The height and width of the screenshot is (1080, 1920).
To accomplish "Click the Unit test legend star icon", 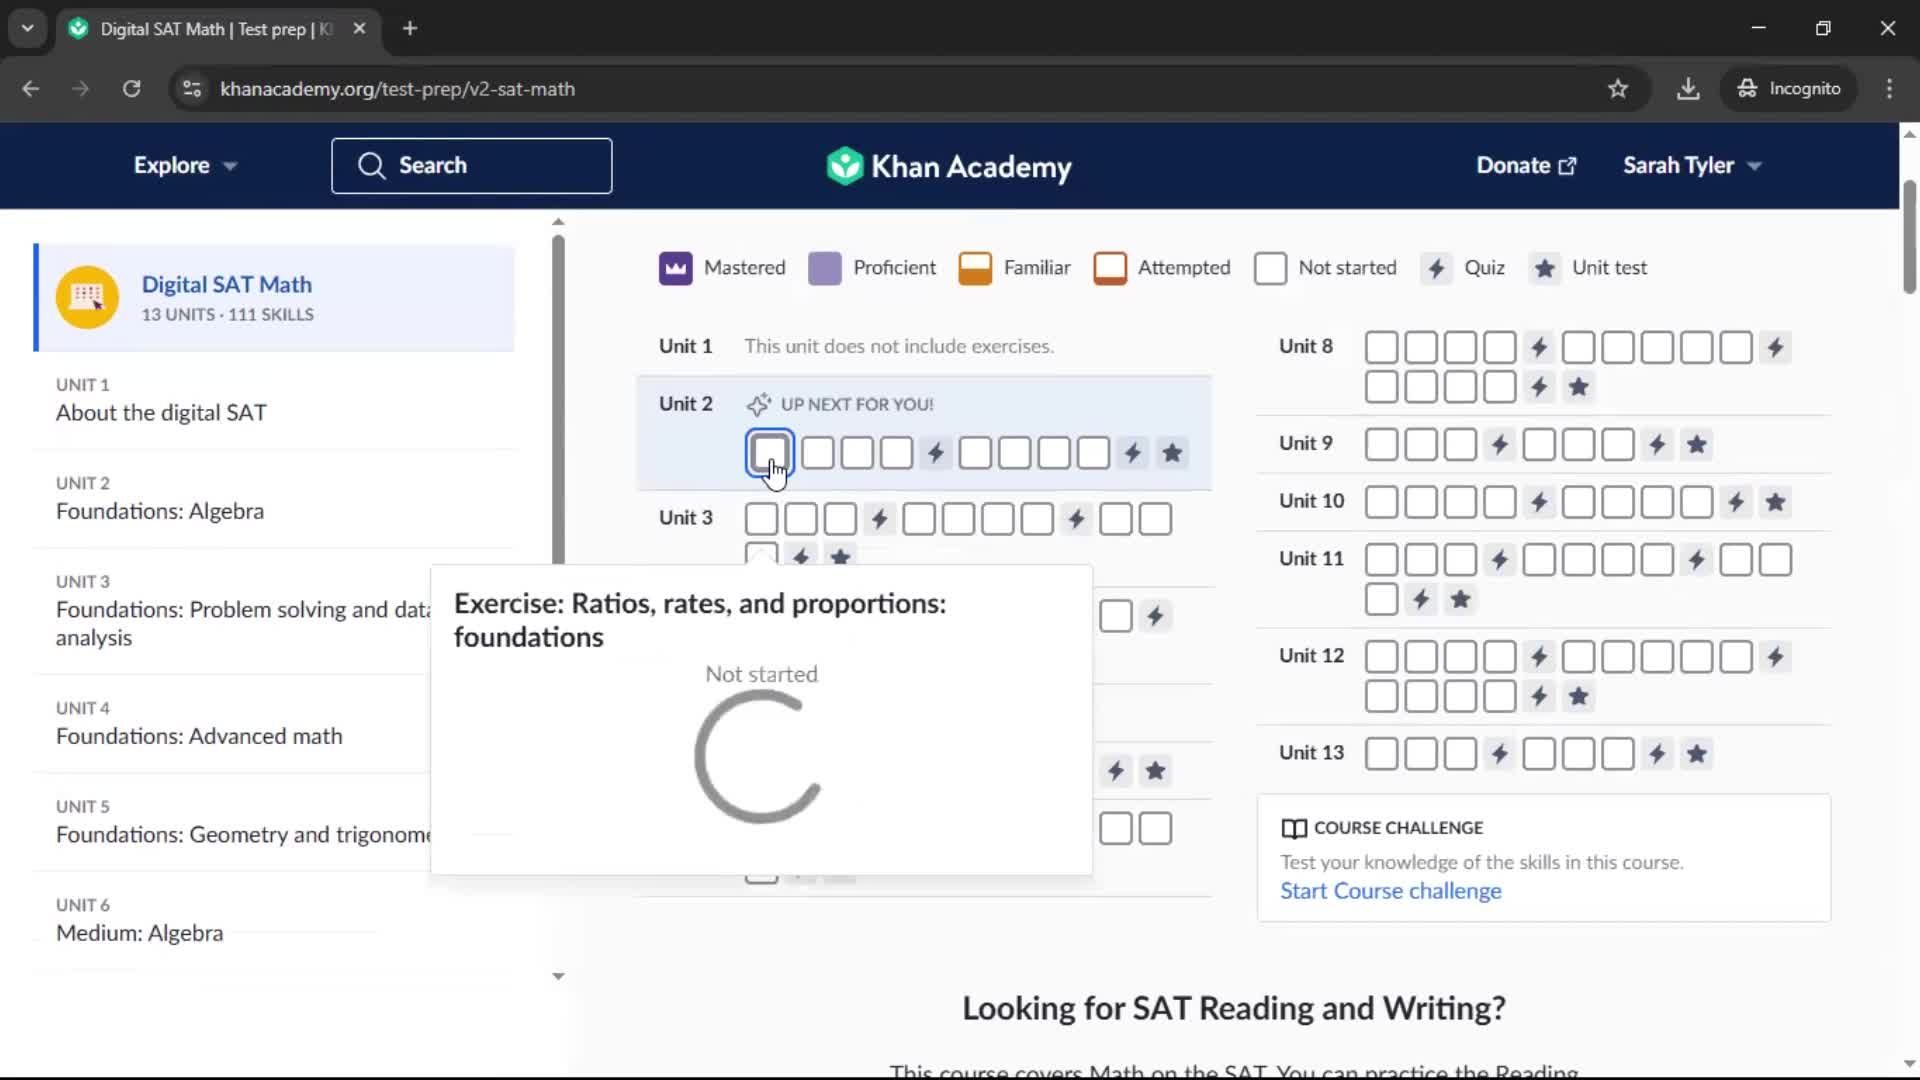I will (x=1544, y=268).
